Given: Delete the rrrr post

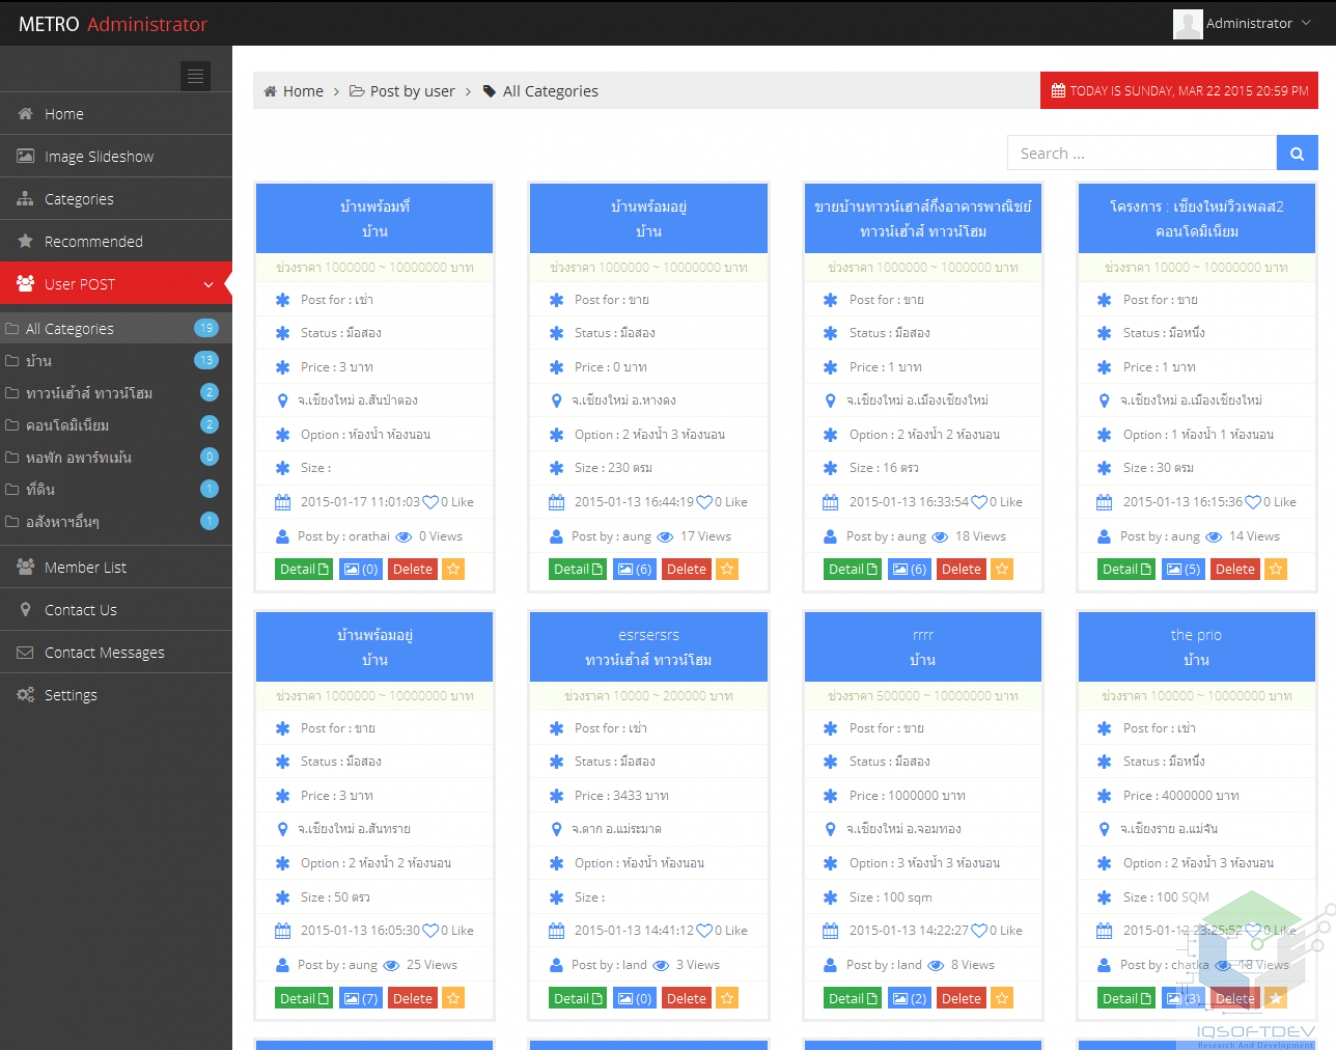Looking at the screenshot, I should (962, 998).
